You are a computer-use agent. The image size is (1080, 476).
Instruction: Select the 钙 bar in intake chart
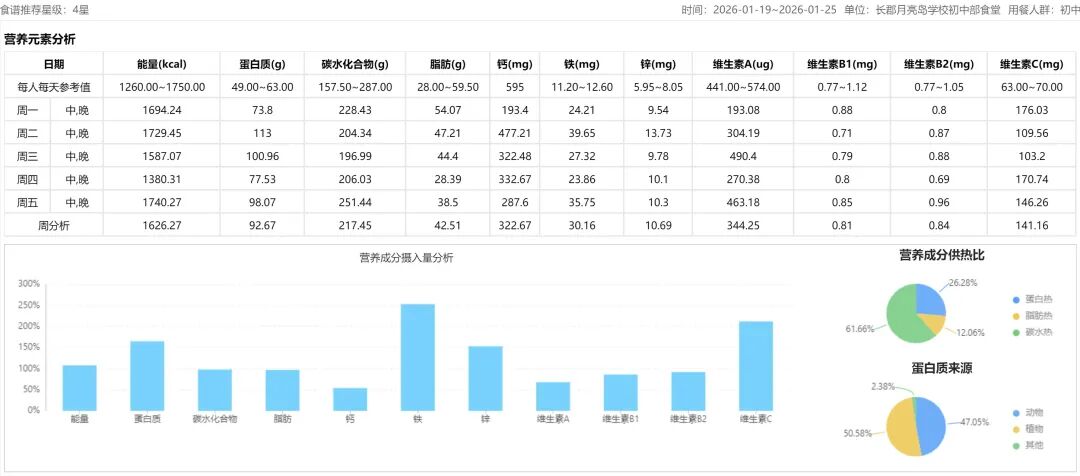click(x=350, y=399)
